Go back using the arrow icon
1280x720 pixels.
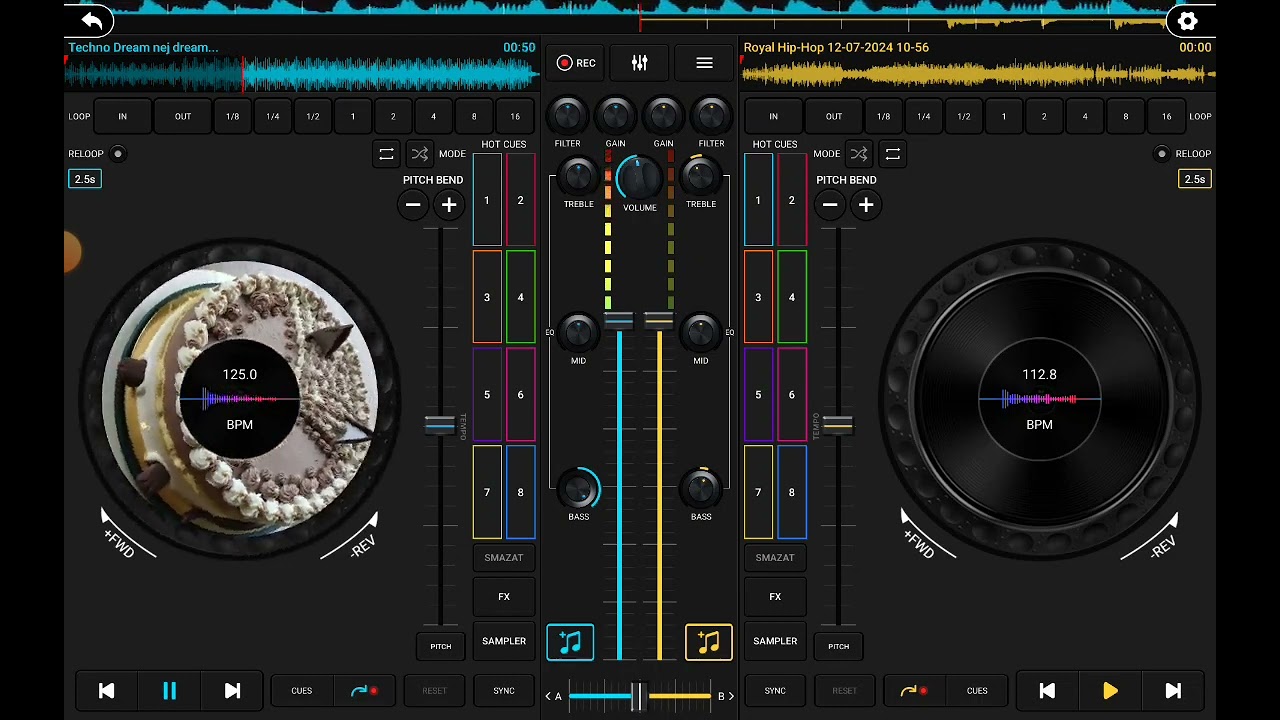click(x=92, y=20)
